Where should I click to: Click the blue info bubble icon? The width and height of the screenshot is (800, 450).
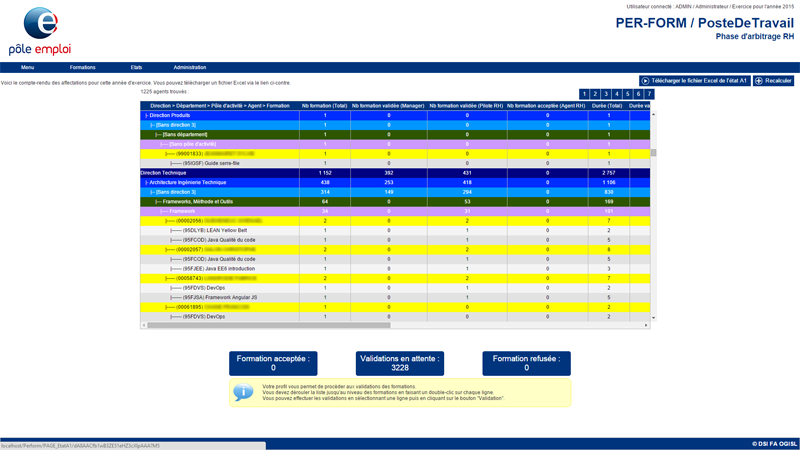pos(243,392)
